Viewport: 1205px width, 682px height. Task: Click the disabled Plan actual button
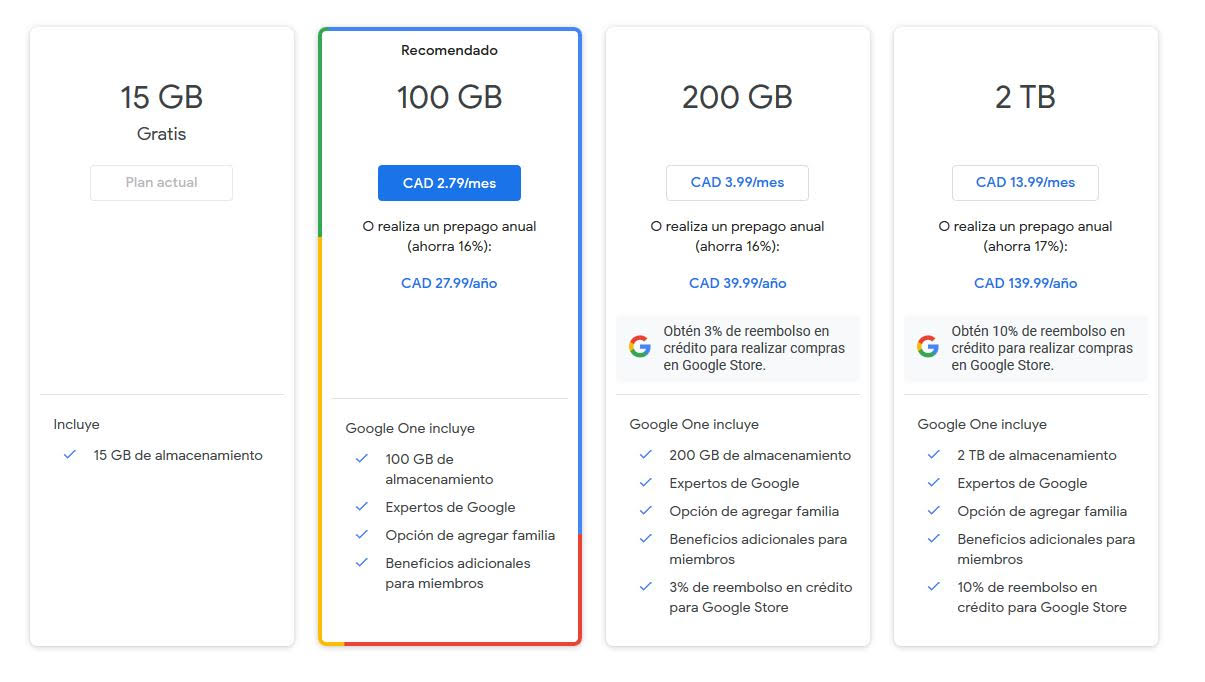pyautogui.click(x=161, y=183)
